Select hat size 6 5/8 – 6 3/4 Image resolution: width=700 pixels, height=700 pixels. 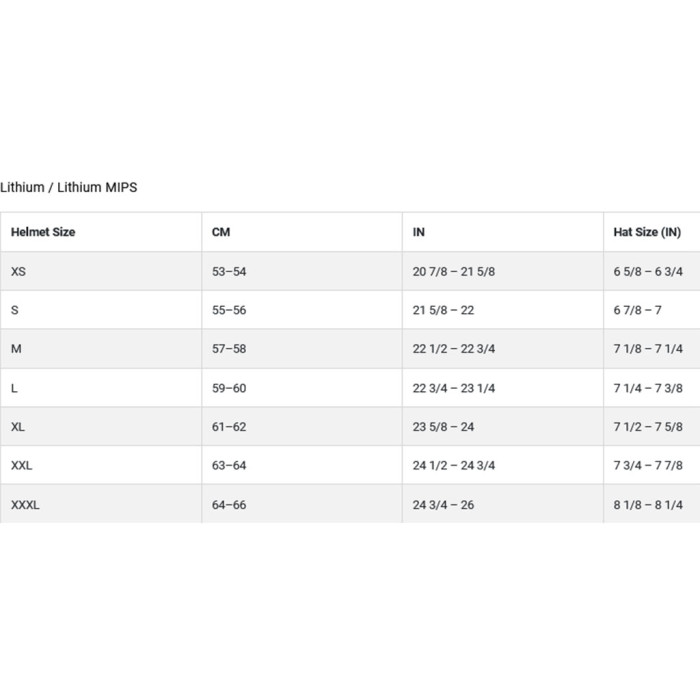pos(648,271)
